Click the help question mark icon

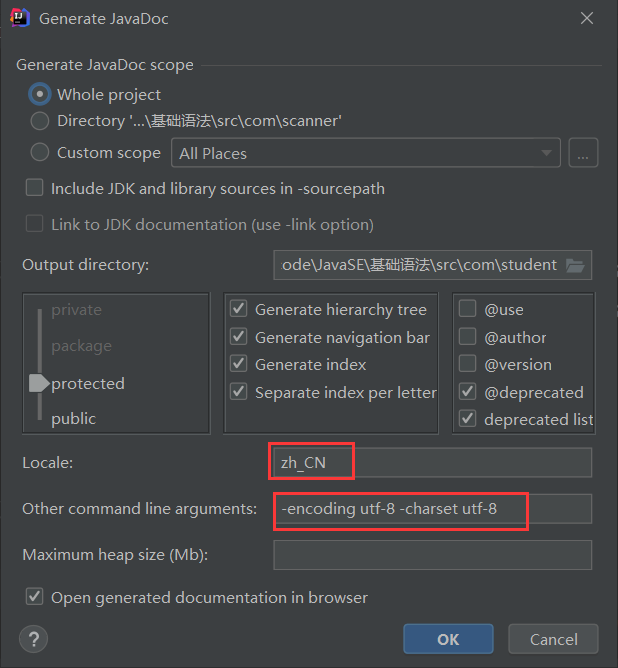(33, 639)
